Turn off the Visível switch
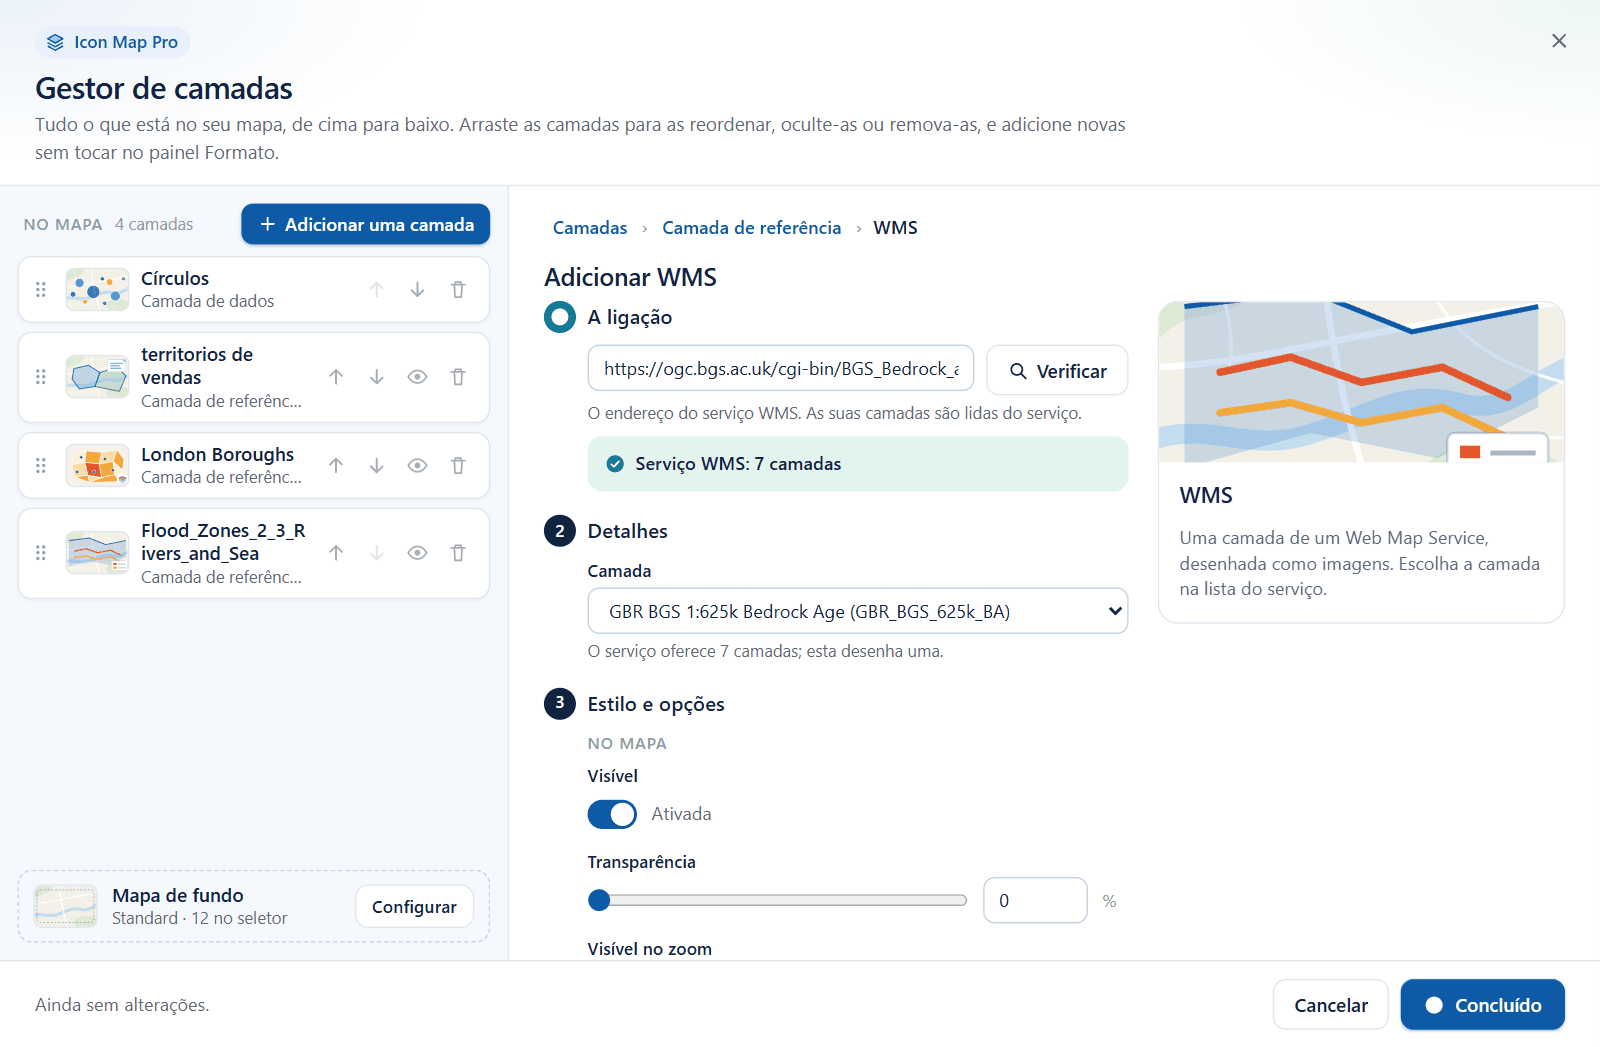 pyautogui.click(x=612, y=814)
